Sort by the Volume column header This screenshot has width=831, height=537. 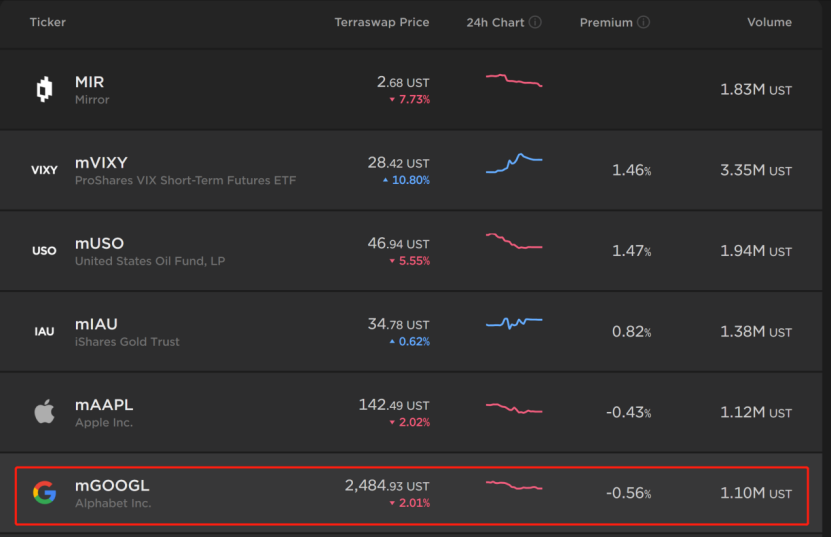769,22
